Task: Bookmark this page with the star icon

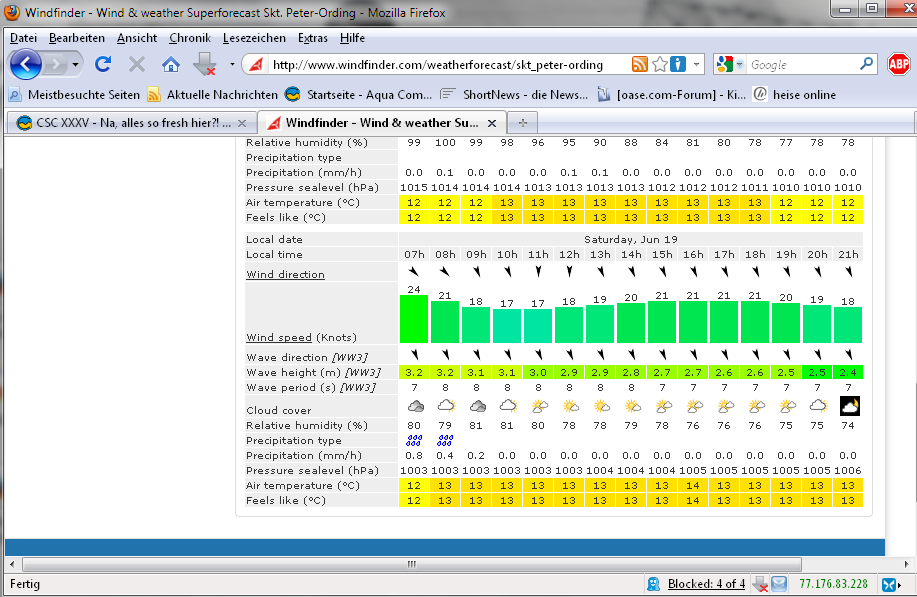Action: pos(660,65)
